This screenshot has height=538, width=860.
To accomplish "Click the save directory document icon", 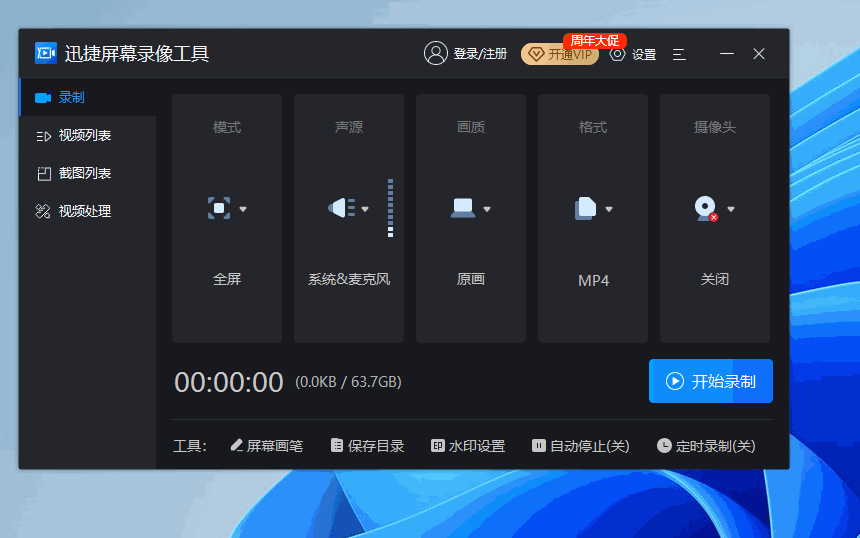I will pos(337,445).
